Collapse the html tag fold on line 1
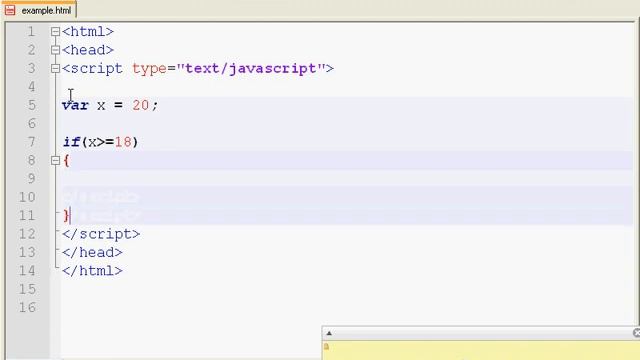This screenshot has height=360, width=640. [x=56, y=31]
